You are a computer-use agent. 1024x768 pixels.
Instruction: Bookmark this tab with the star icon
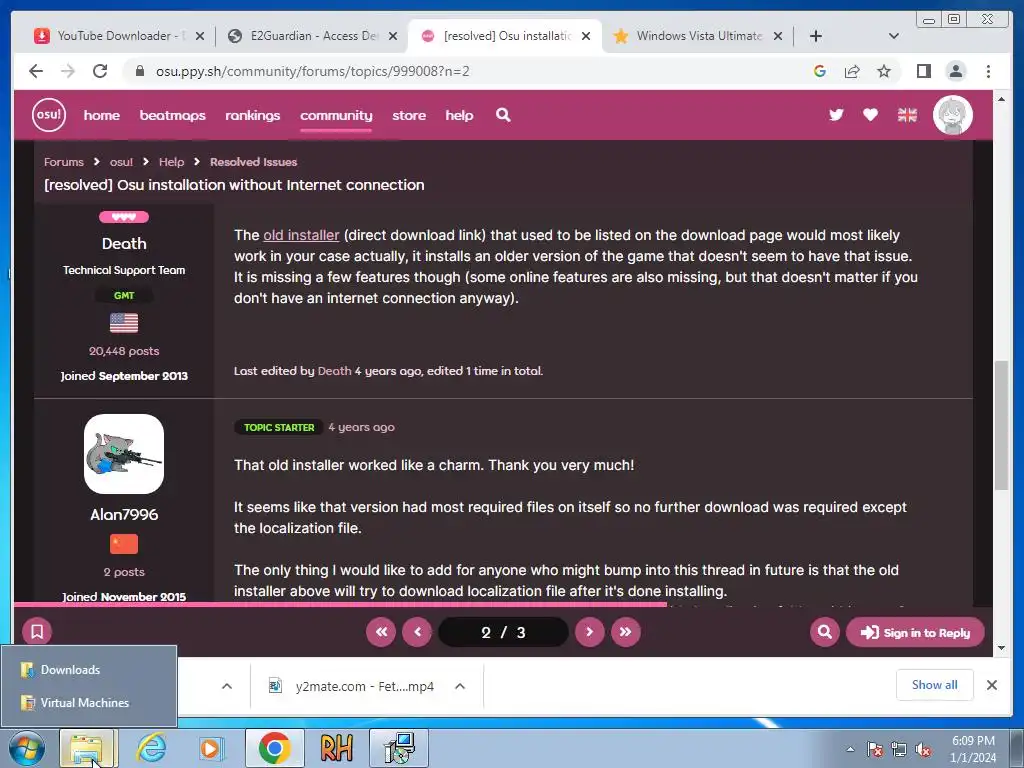coord(884,71)
